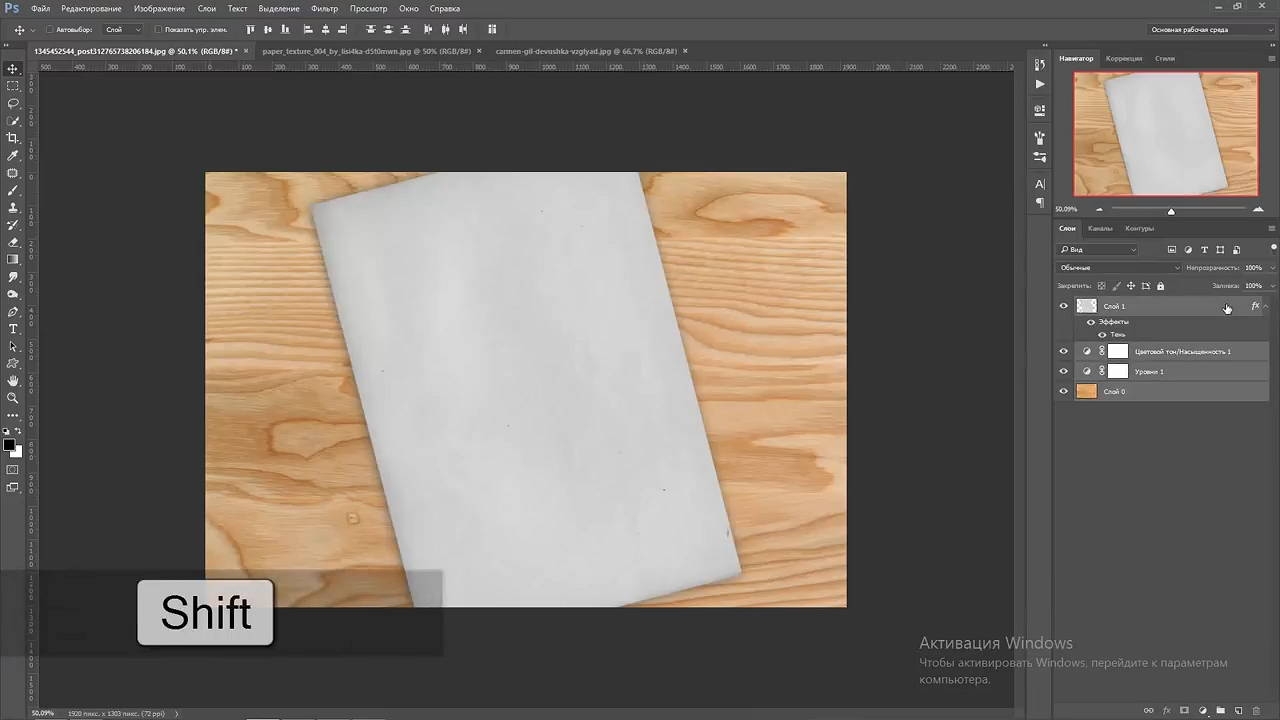Select the Zoom tool
The height and width of the screenshot is (720, 1280).
(13, 398)
